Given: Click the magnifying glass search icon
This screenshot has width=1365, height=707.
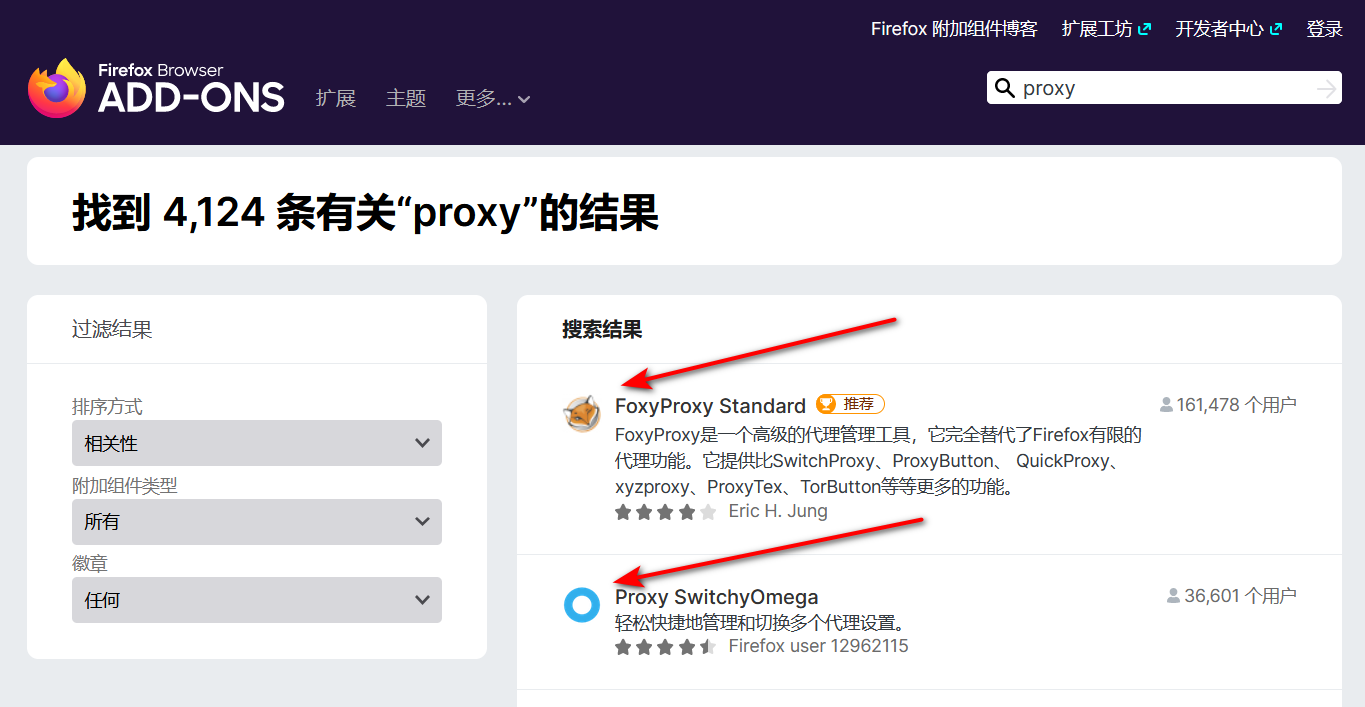Looking at the screenshot, I should coord(1005,88).
